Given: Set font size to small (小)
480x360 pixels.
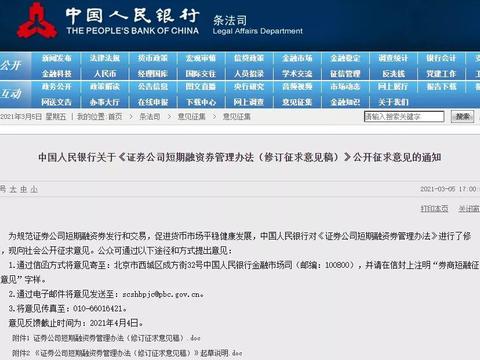Looking at the screenshot, I should (x=34, y=190).
